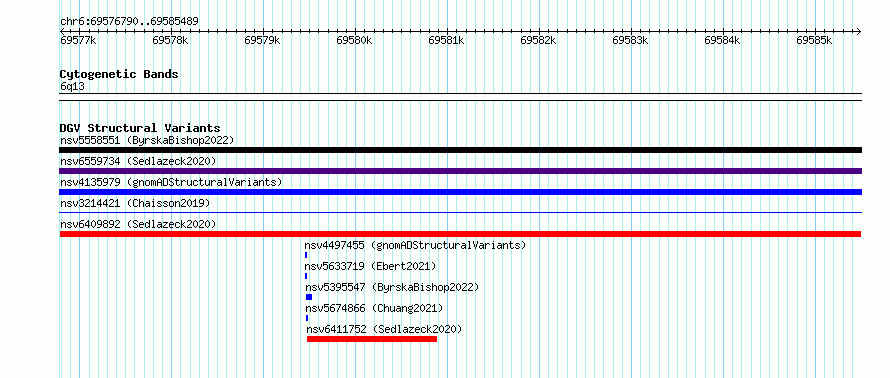Click the small blue nsv5633719 marker

306,276
